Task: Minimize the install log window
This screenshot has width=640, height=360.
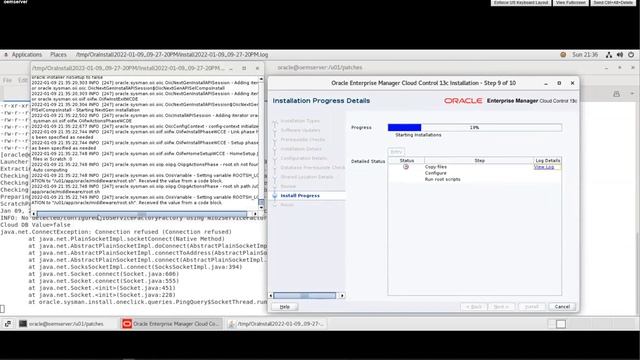Action: coord(231,68)
